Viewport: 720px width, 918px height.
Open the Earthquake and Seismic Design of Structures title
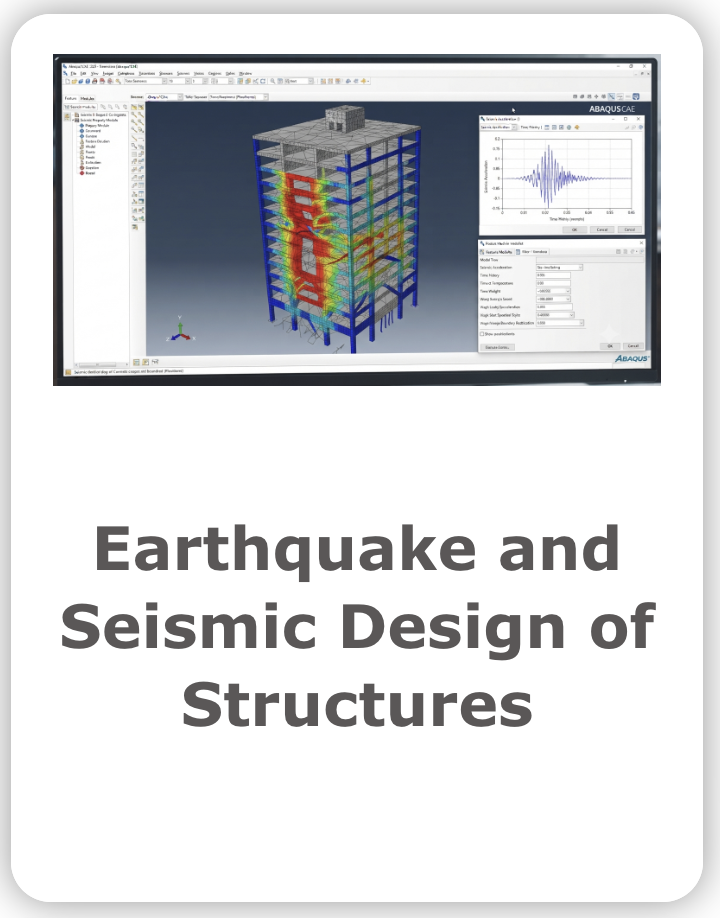pos(358,625)
